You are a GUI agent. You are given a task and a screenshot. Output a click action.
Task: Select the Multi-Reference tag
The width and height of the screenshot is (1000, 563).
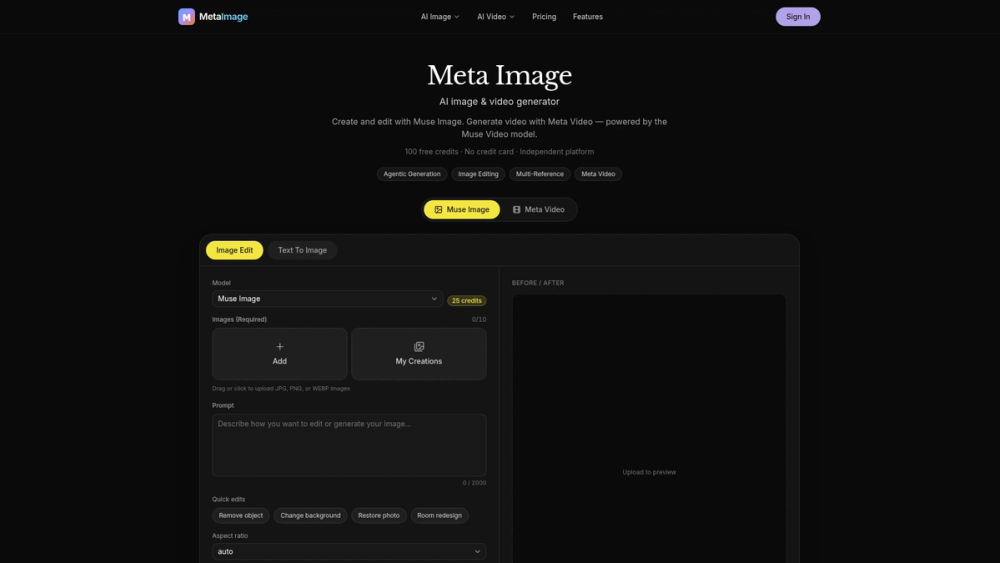coord(540,174)
